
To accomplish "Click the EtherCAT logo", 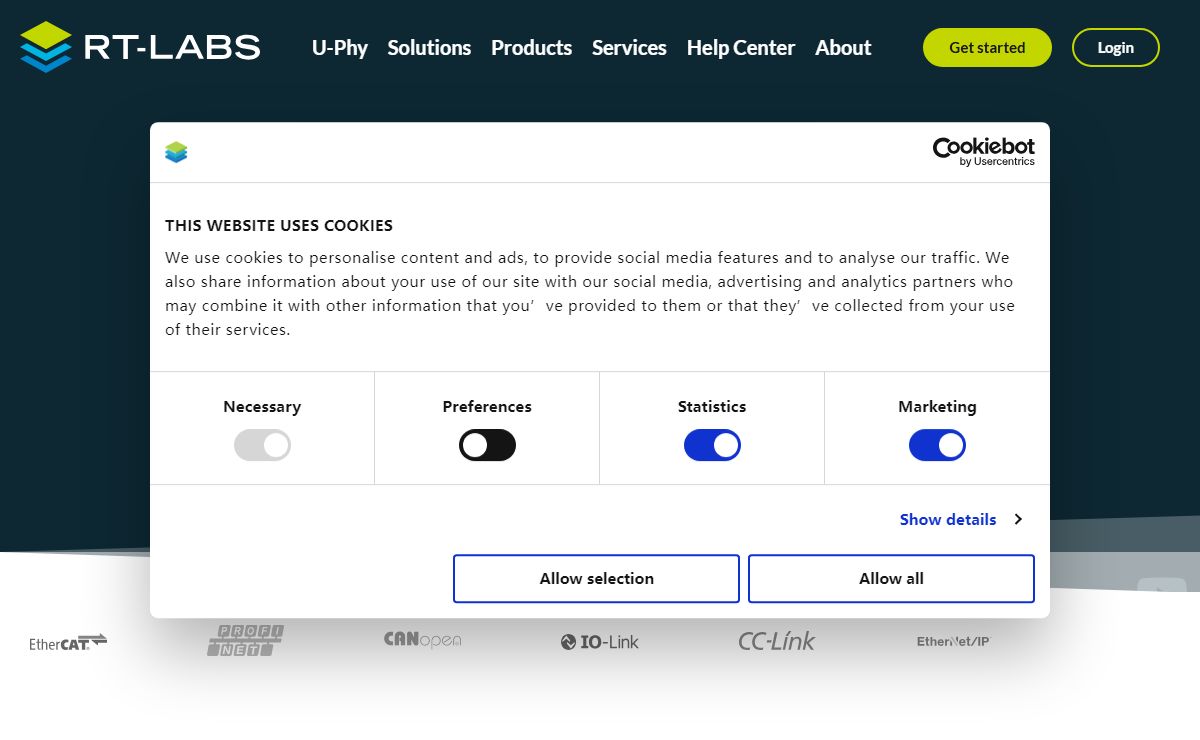I will pos(68,642).
